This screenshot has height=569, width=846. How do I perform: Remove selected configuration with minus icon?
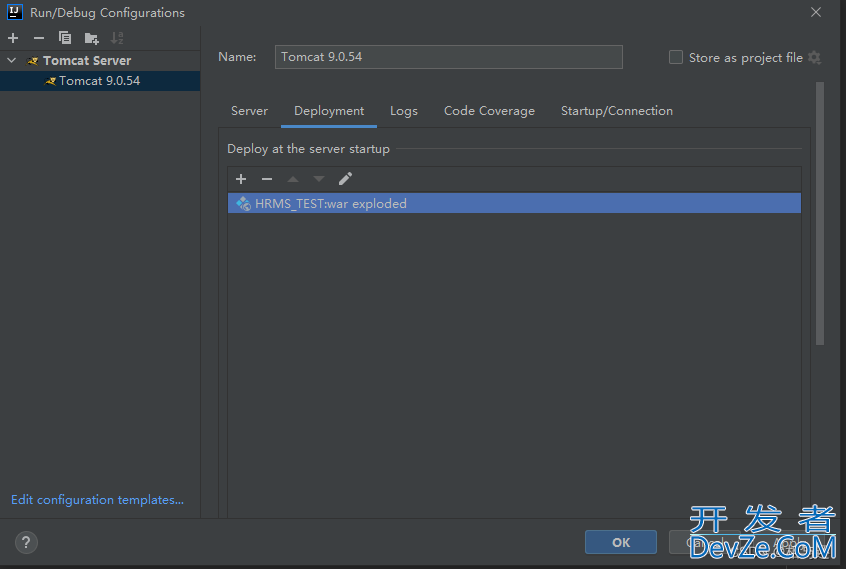[x=39, y=38]
